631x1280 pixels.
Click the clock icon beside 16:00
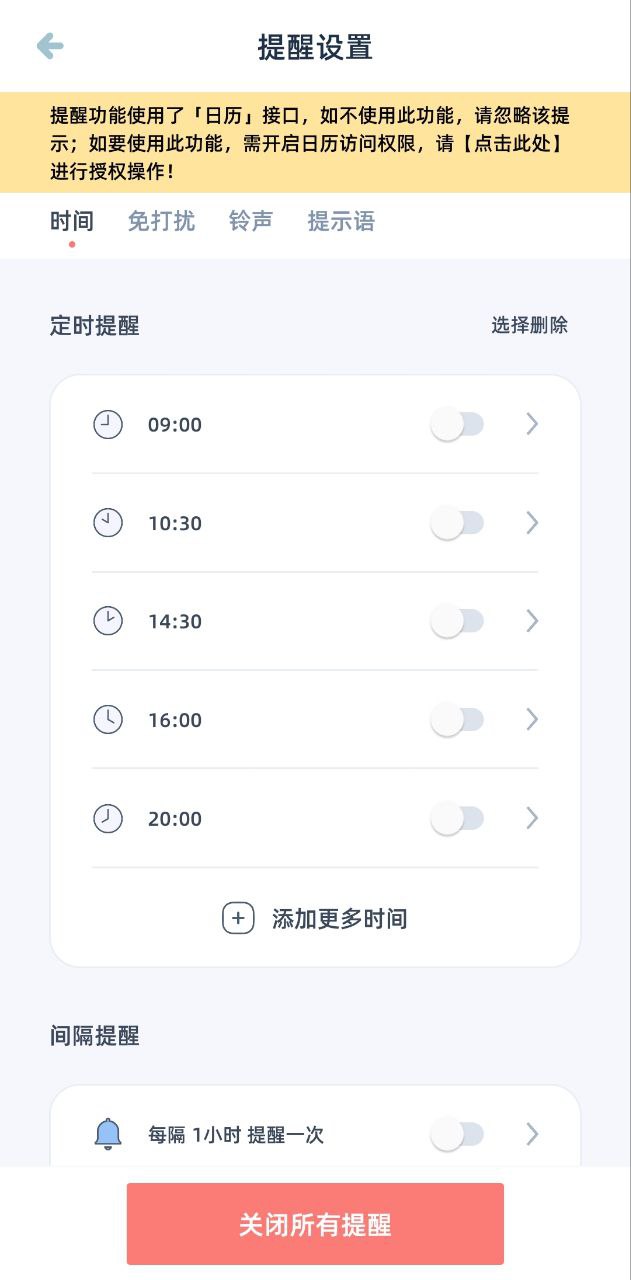(108, 720)
